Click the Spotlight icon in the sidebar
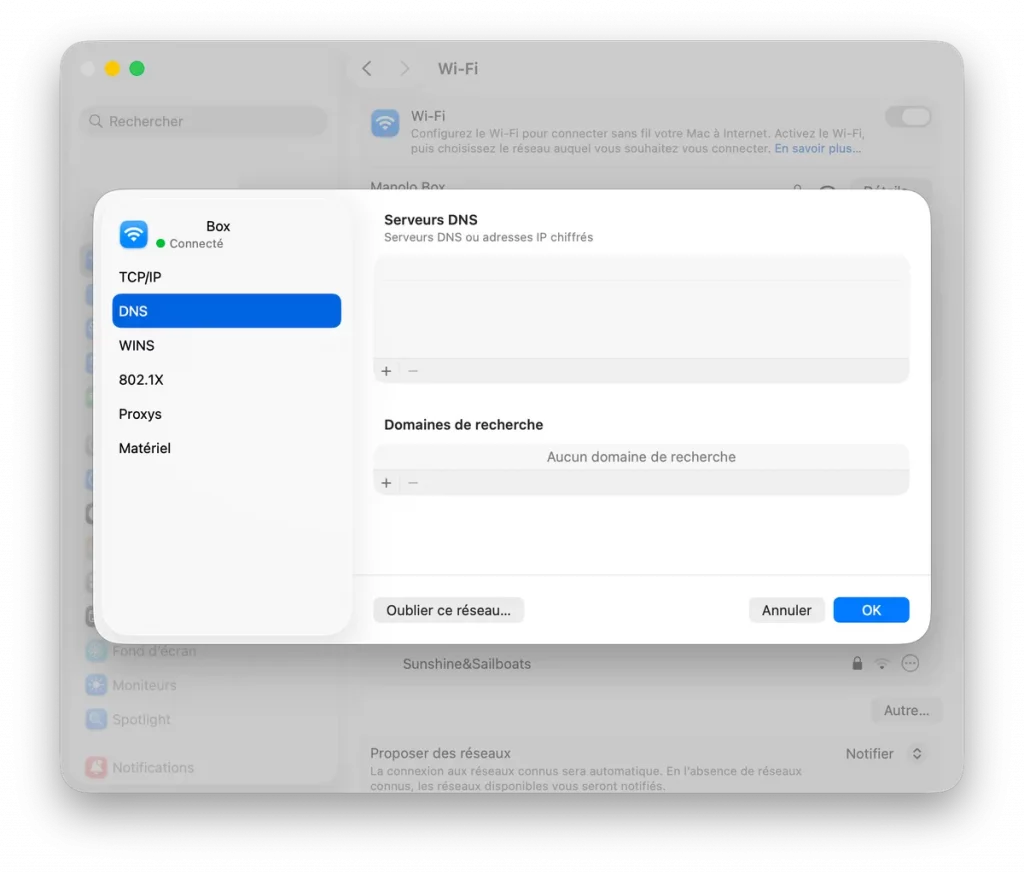1024x872 pixels. (94, 719)
